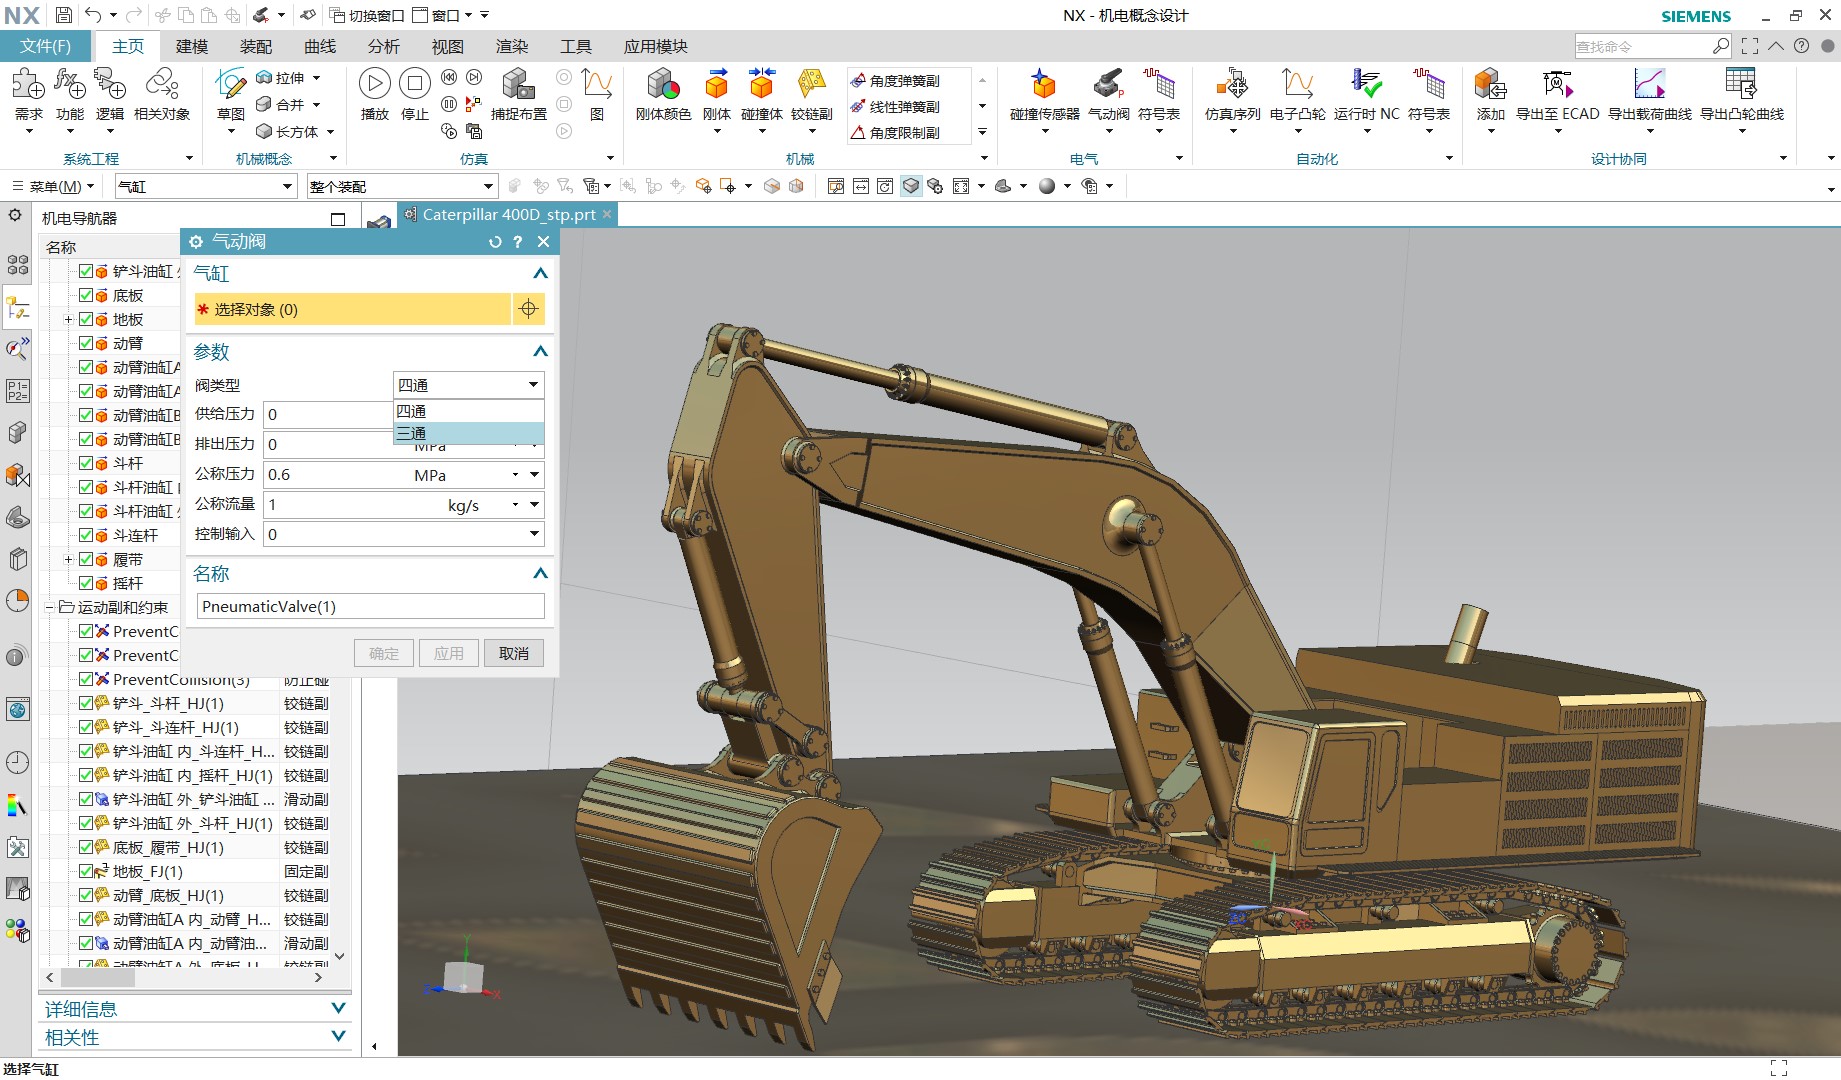1841x1080 pixels.
Task: Collapse 运动副和约束 tree folder
Action: click(49, 607)
